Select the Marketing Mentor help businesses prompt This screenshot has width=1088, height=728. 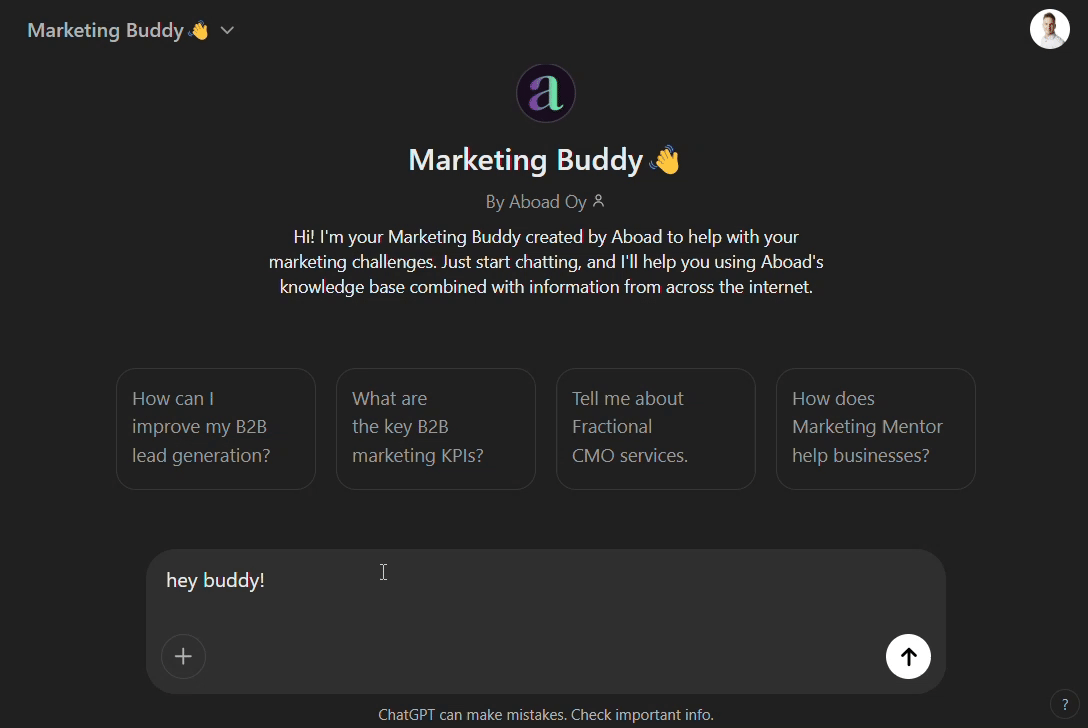(x=876, y=428)
